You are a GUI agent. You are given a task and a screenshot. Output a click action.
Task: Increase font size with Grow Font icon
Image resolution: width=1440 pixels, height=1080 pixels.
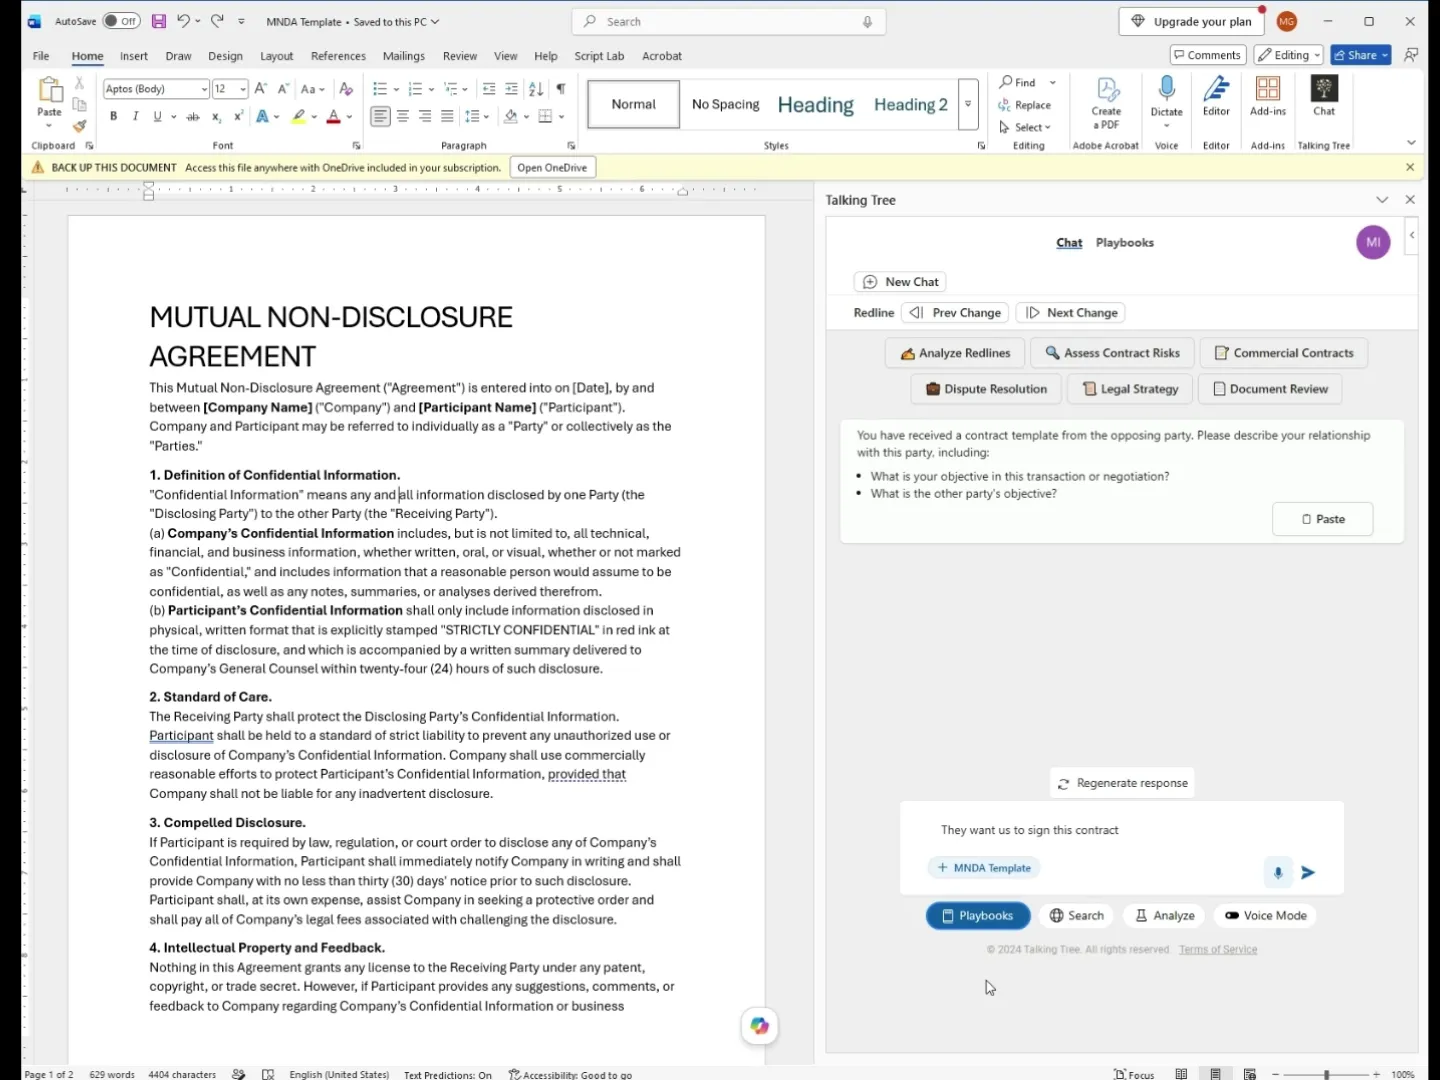260,89
